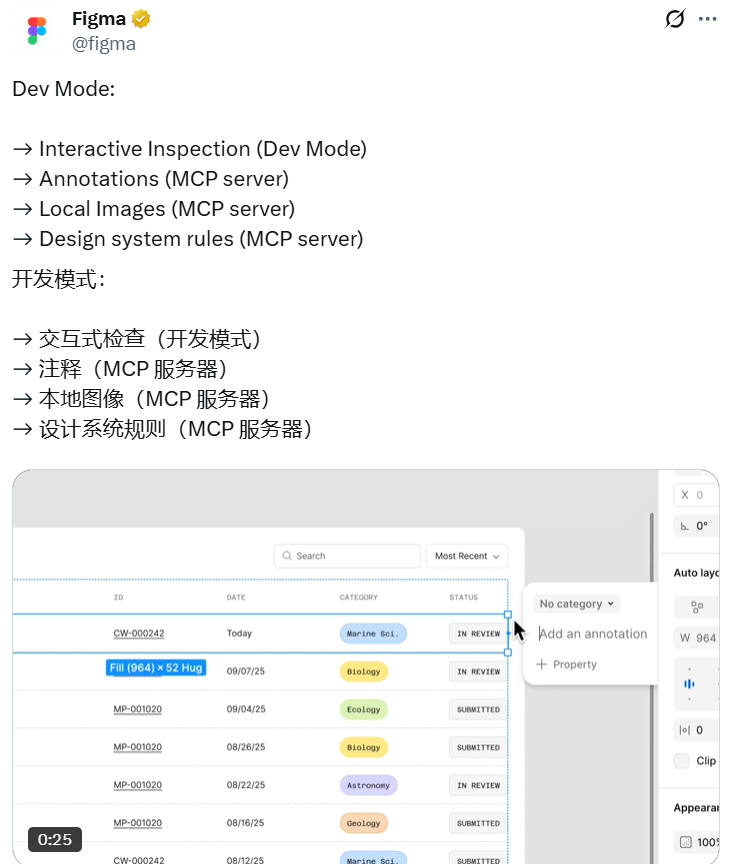
Task: Click the Astronomy category tag
Action: pyautogui.click(x=368, y=786)
